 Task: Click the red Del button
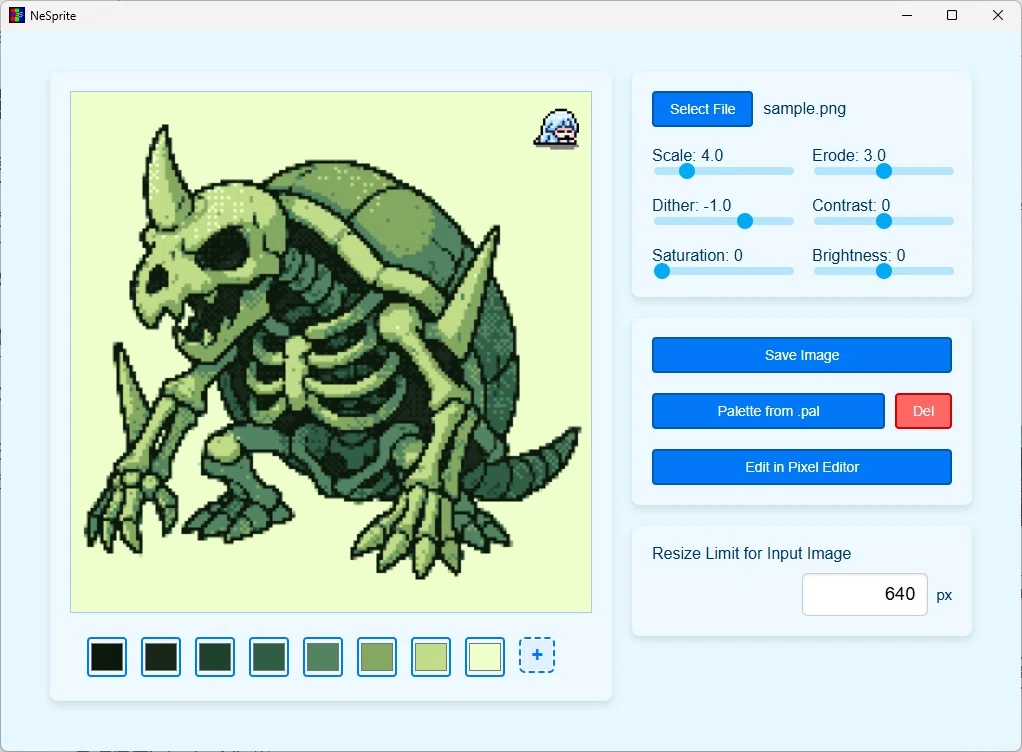click(923, 411)
